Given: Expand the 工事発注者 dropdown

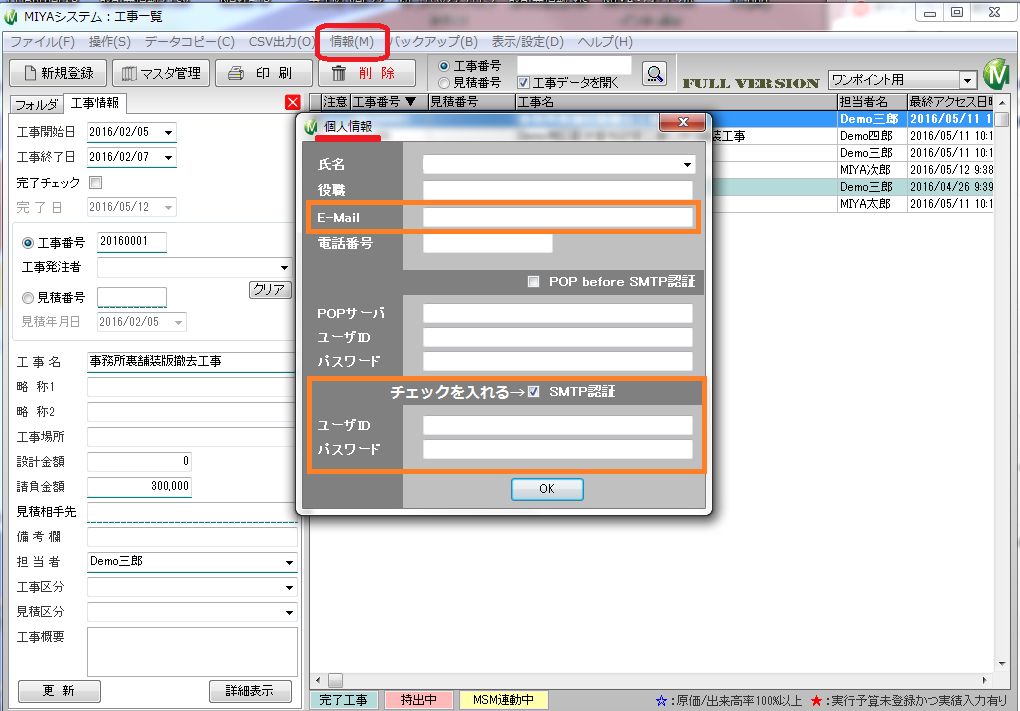Looking at the screenshot, I should click(x=284, y=267).
